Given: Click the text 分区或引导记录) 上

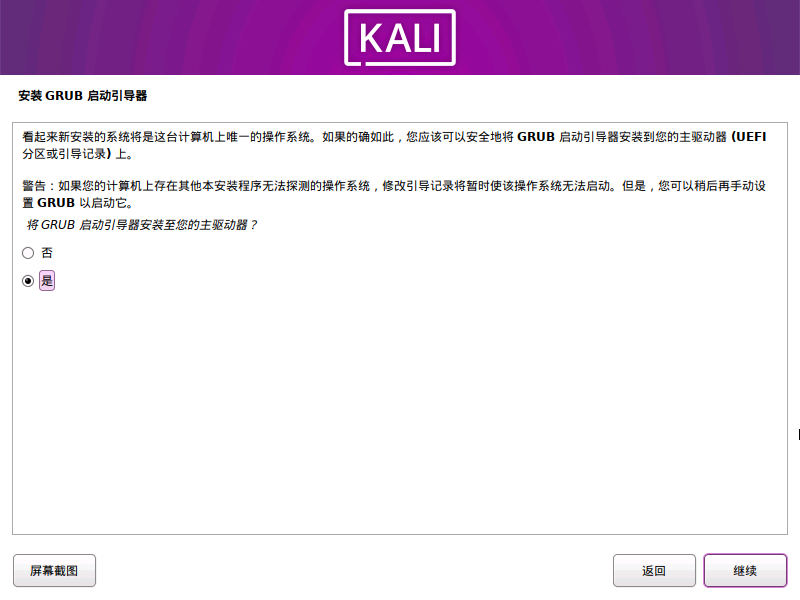Looking at the screenshot, I should pos(78,154).
